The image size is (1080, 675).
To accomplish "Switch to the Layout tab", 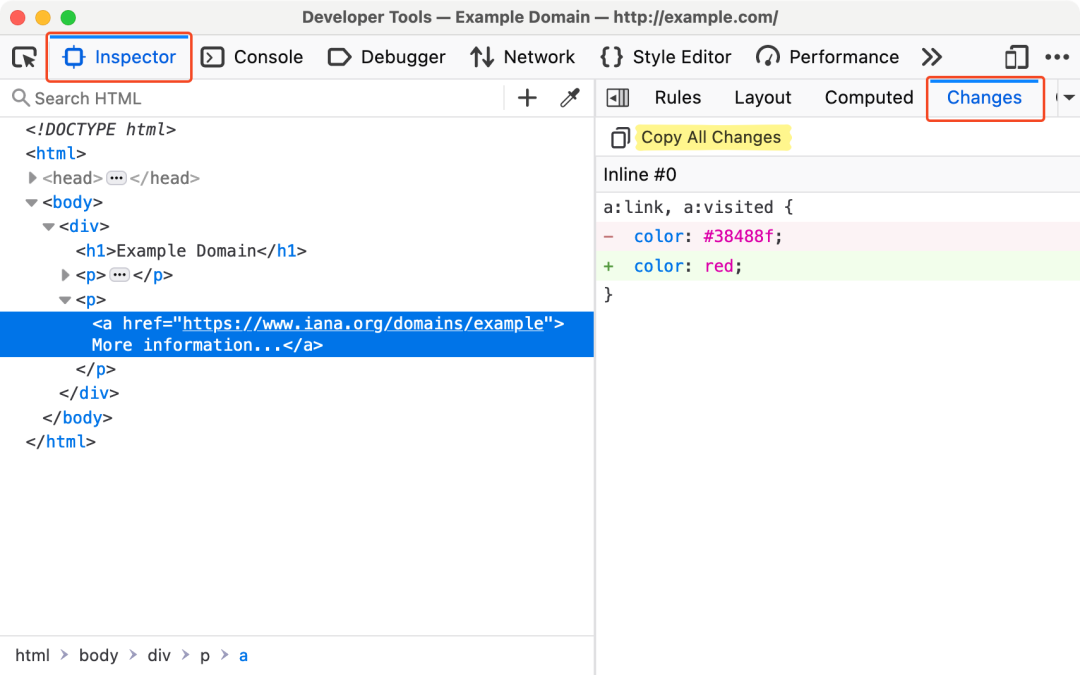I will coord(762,98).
